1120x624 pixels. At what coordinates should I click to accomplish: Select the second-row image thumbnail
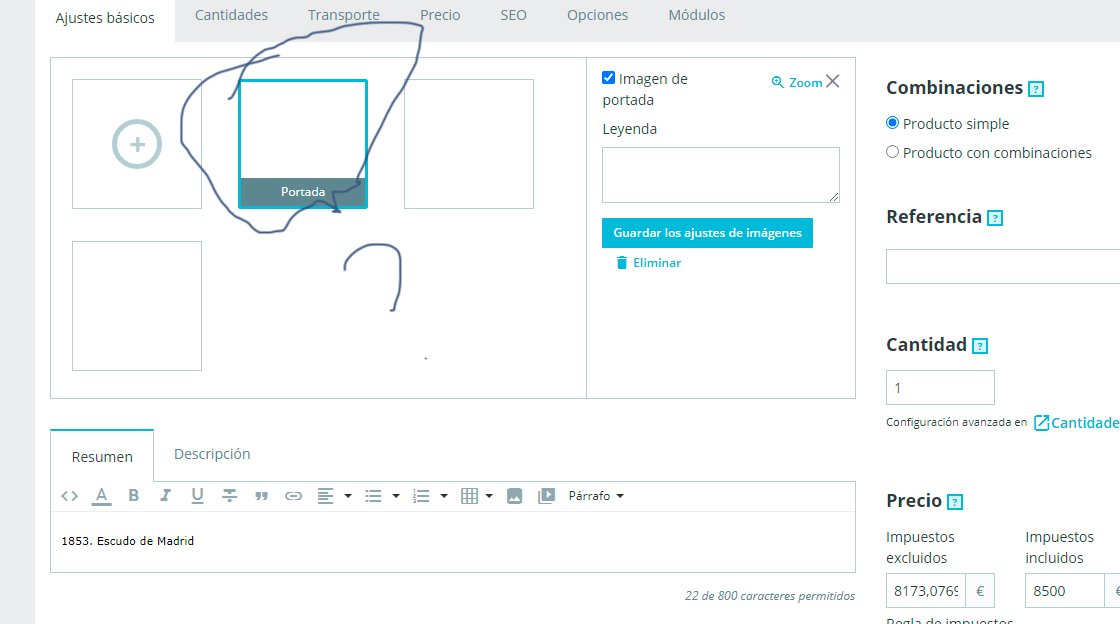pos(137,306)
